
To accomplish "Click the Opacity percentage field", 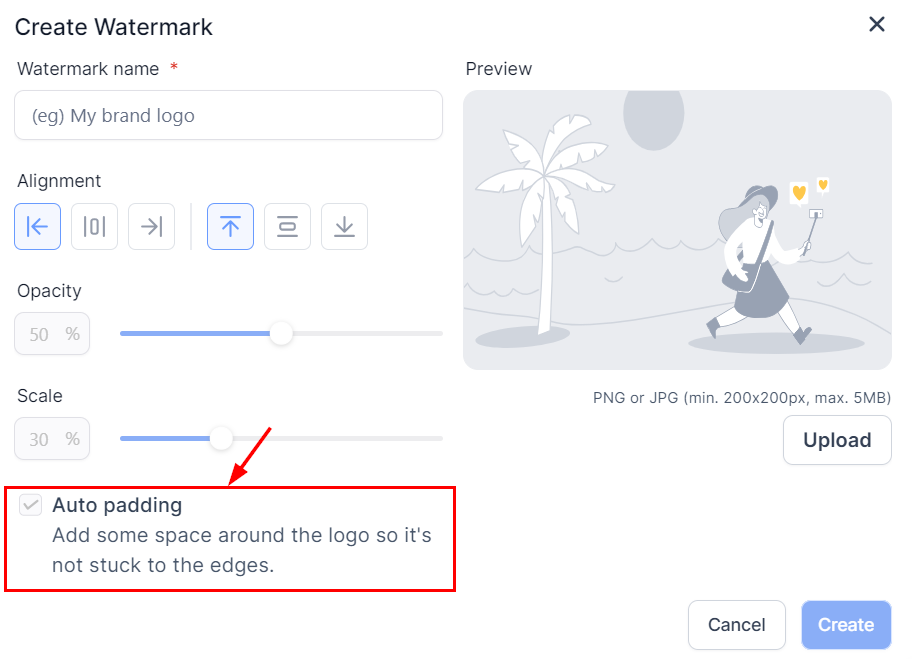I will pos(51,334).
